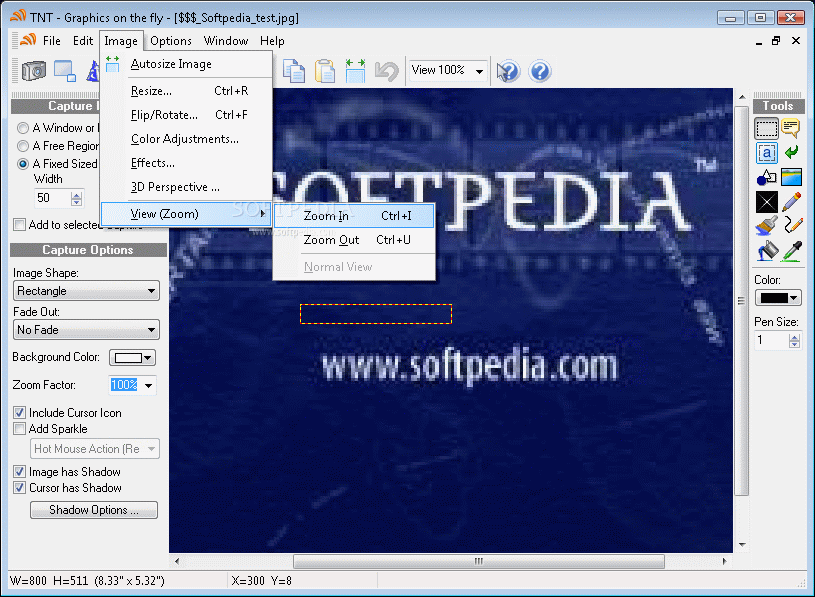This screenshot has height=597, width=815.
Task: Click the TNT application icon in menu bar
Action: [28, 40]
